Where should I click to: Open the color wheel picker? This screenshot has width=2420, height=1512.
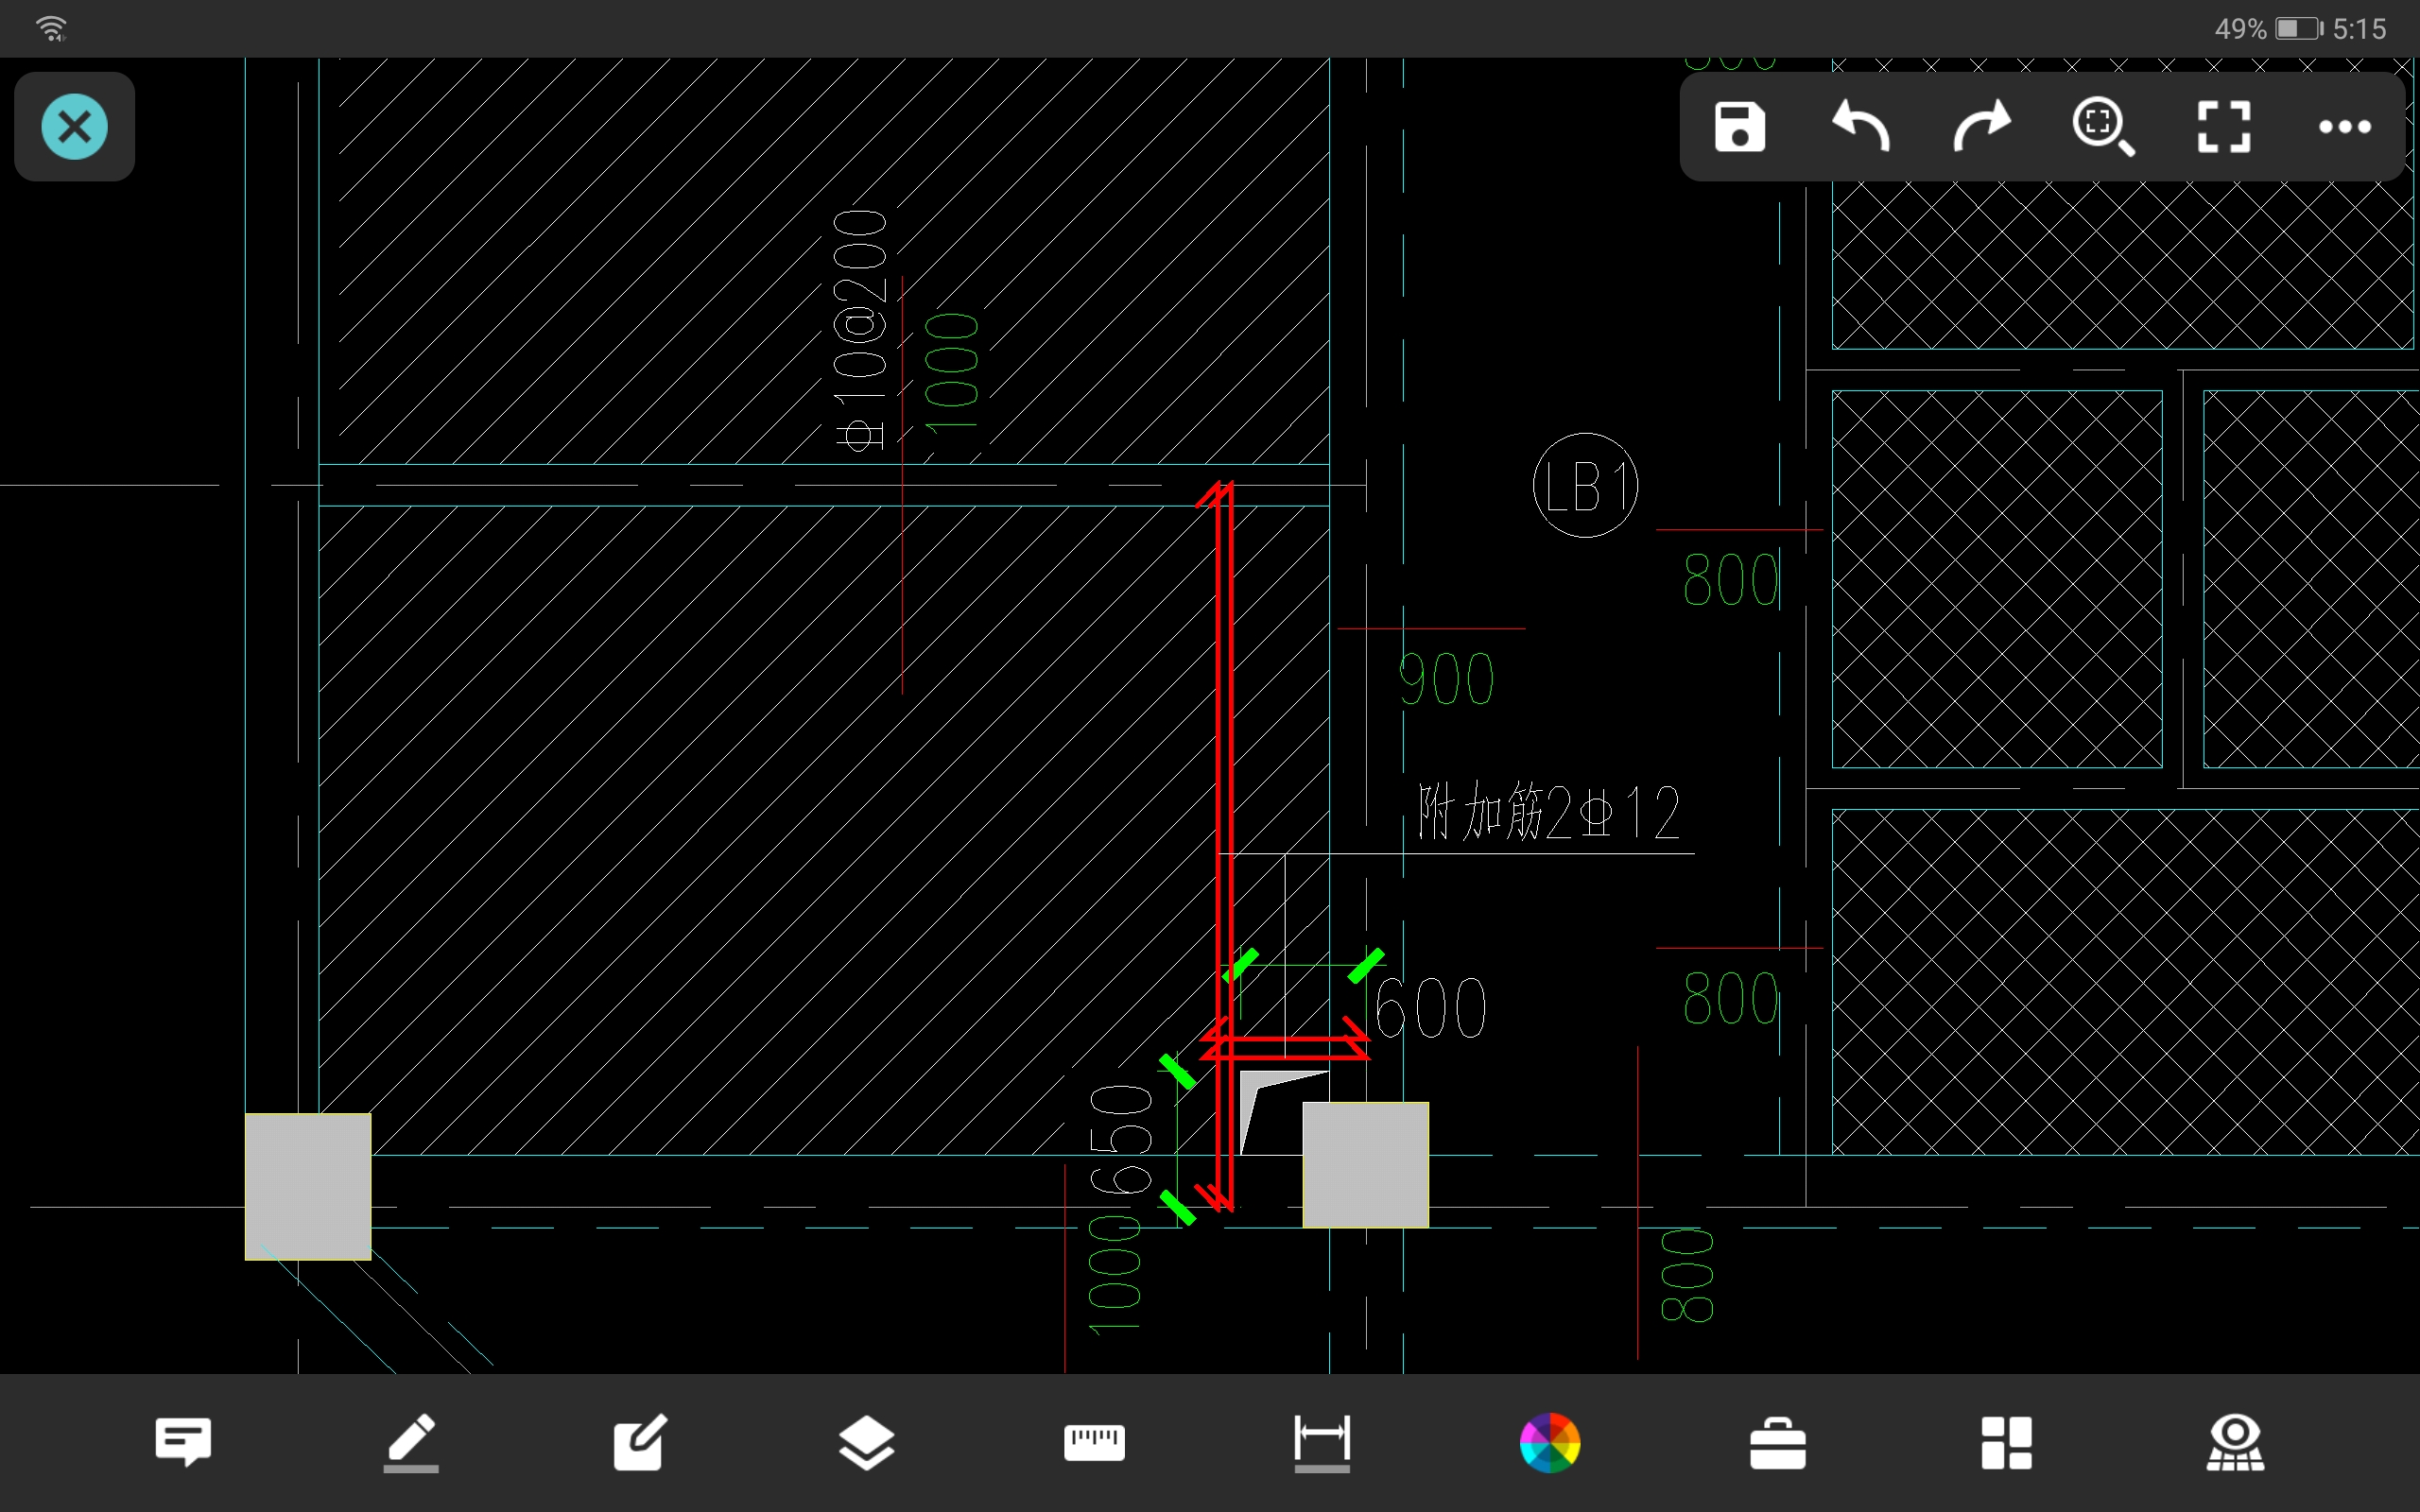pos(1550,1442)
